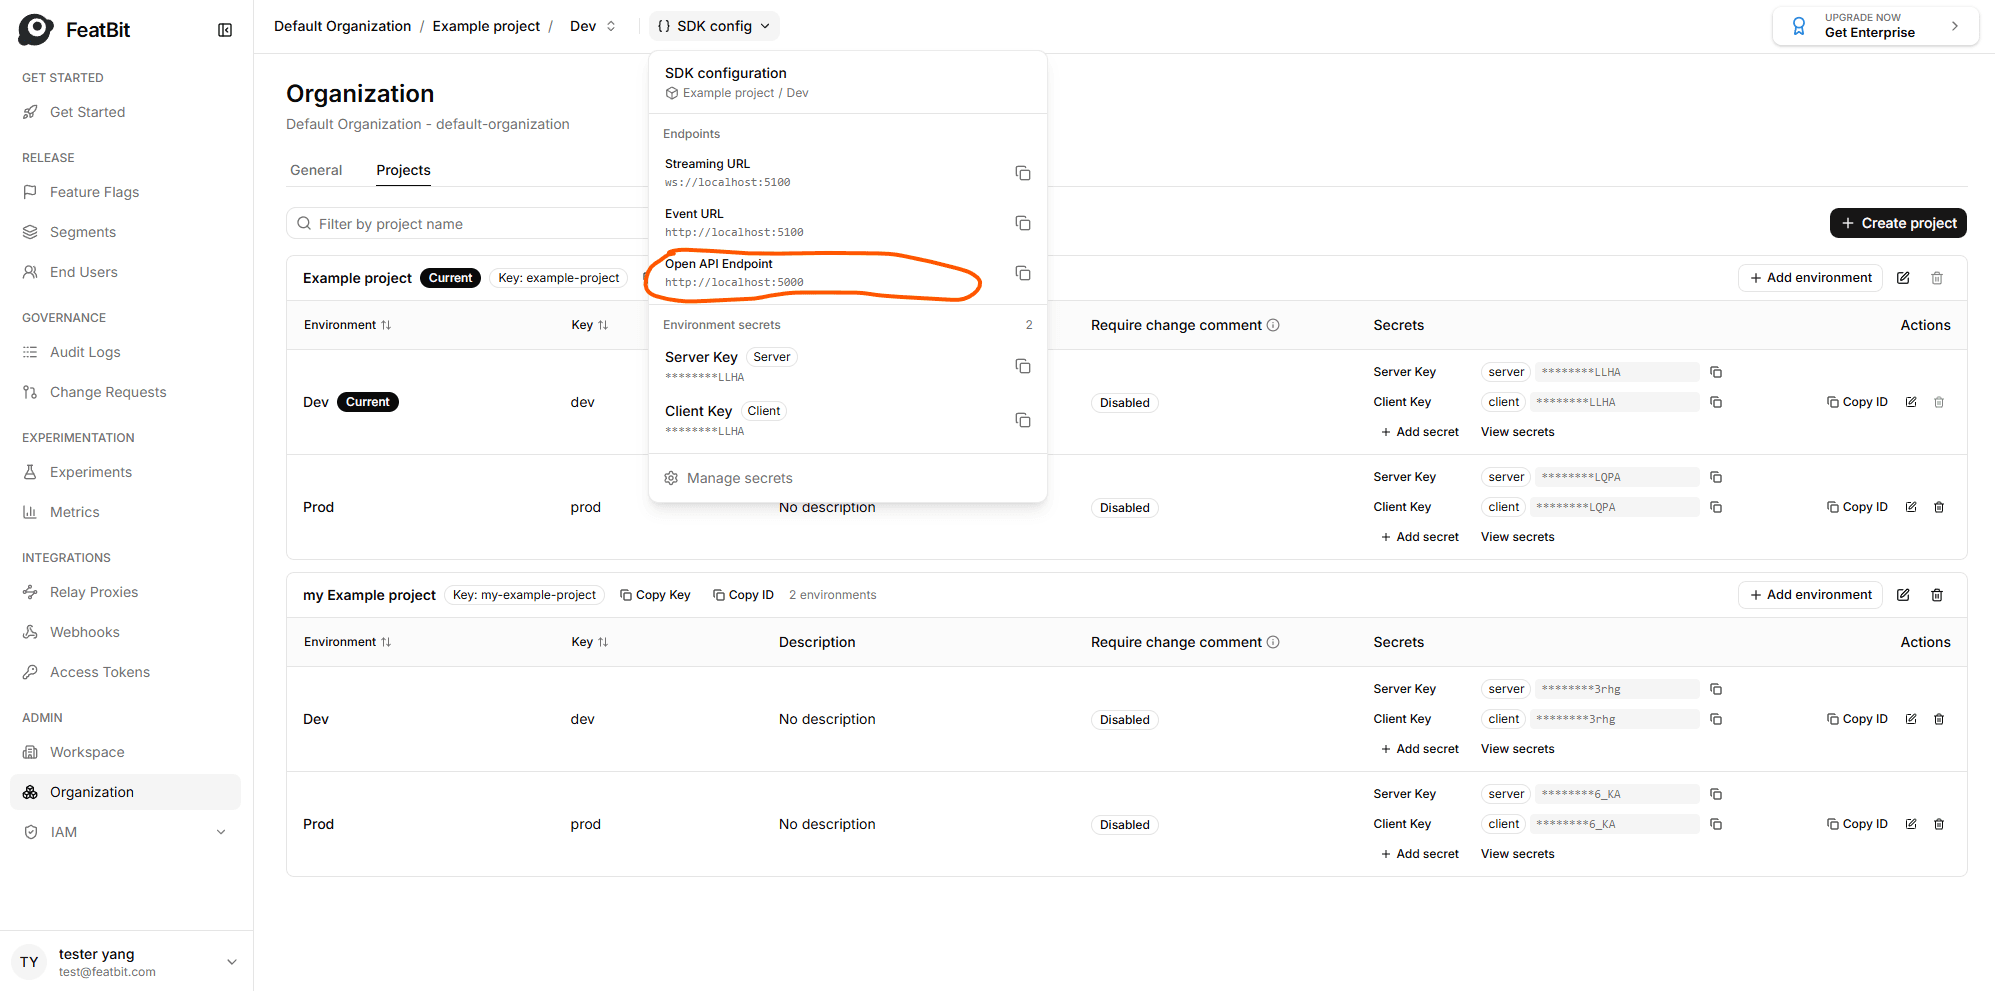Open Manage secrets
The image size is (1995, 991).
pyautogui.click(x=728, y=478)
